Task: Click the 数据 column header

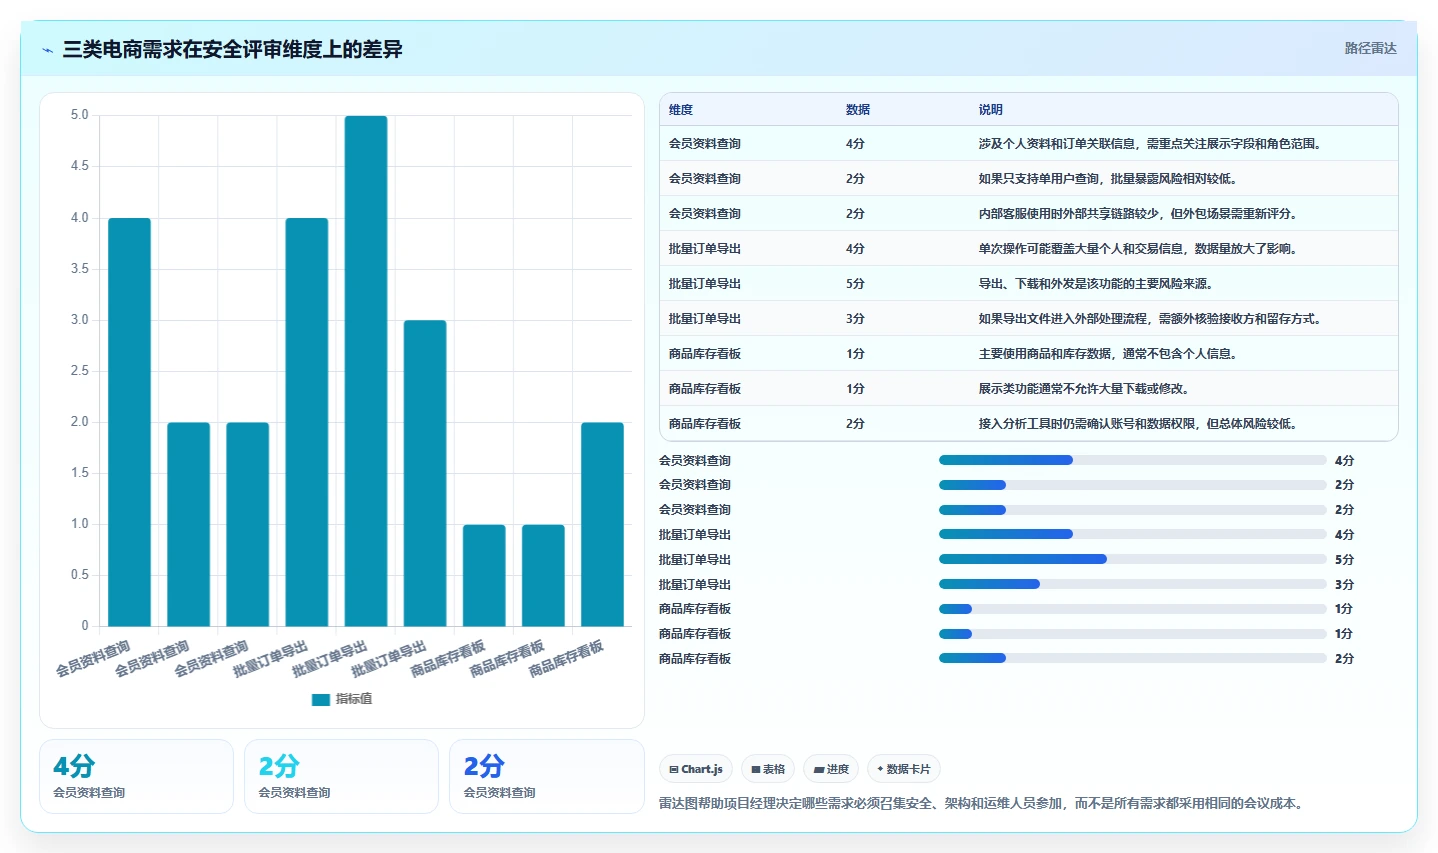Action: [x=858, y=110]
